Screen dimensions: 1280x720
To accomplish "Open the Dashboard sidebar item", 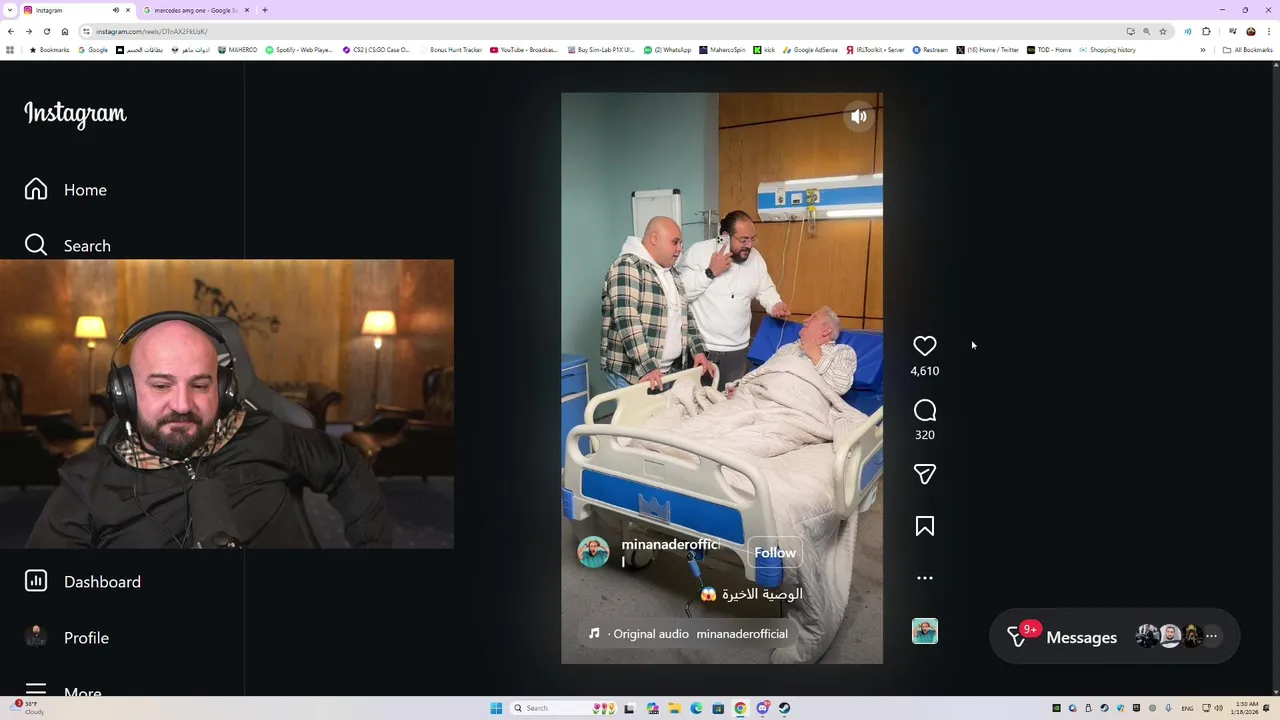I will point(83,582).
